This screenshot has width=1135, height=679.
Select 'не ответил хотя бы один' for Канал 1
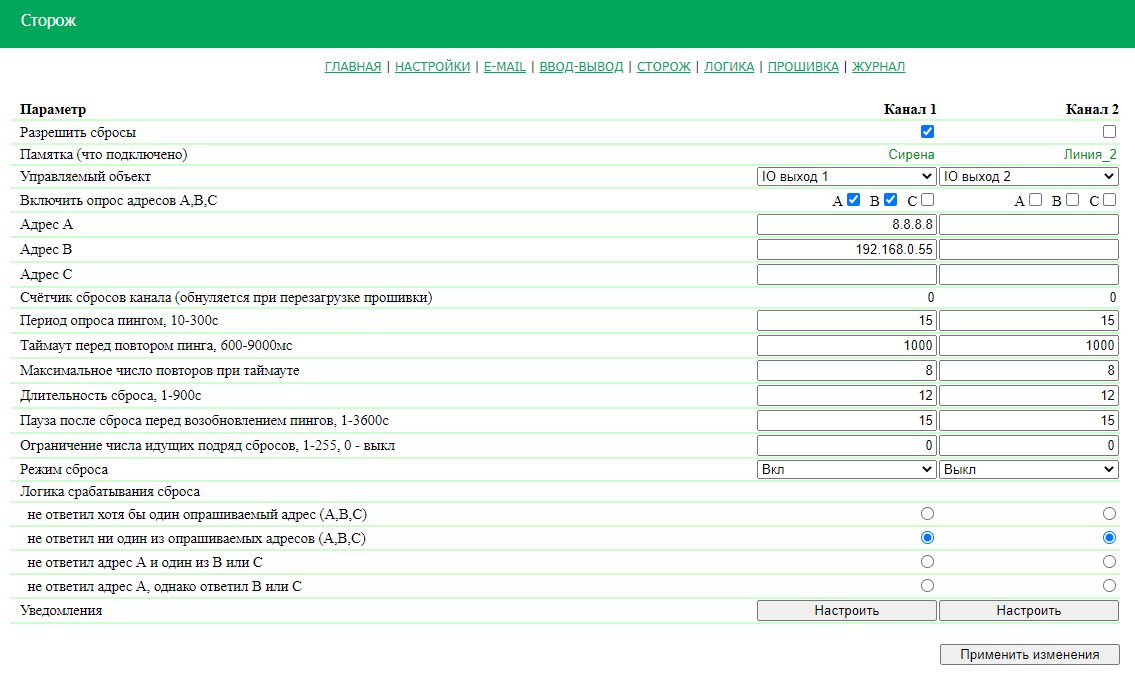[x=927, y=514]
